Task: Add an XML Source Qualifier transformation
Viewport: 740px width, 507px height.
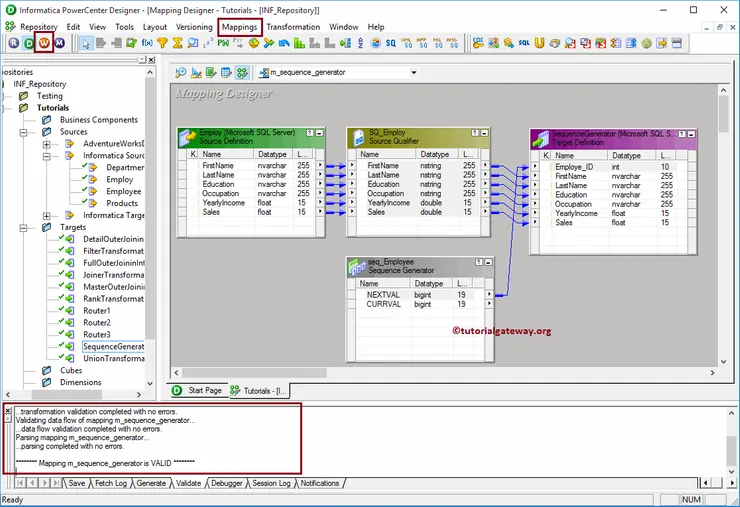Action: pos(406,43)
